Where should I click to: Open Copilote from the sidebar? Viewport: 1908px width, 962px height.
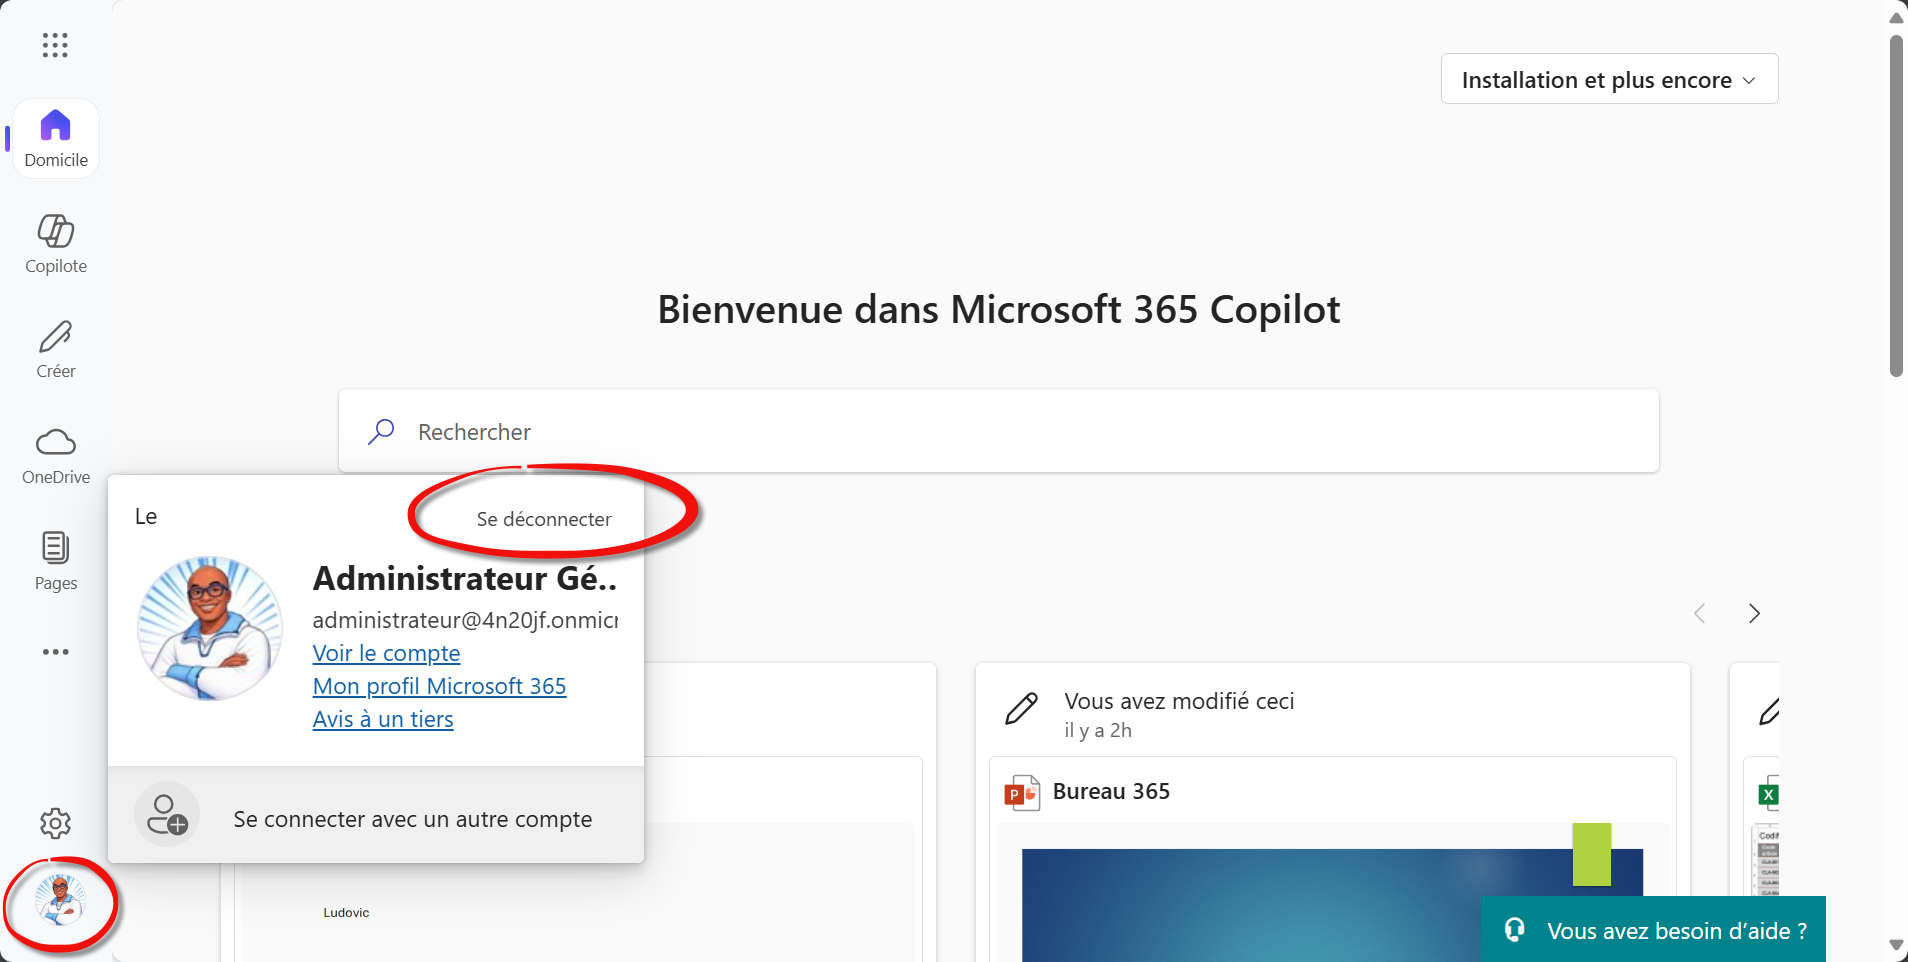[56, 243]
